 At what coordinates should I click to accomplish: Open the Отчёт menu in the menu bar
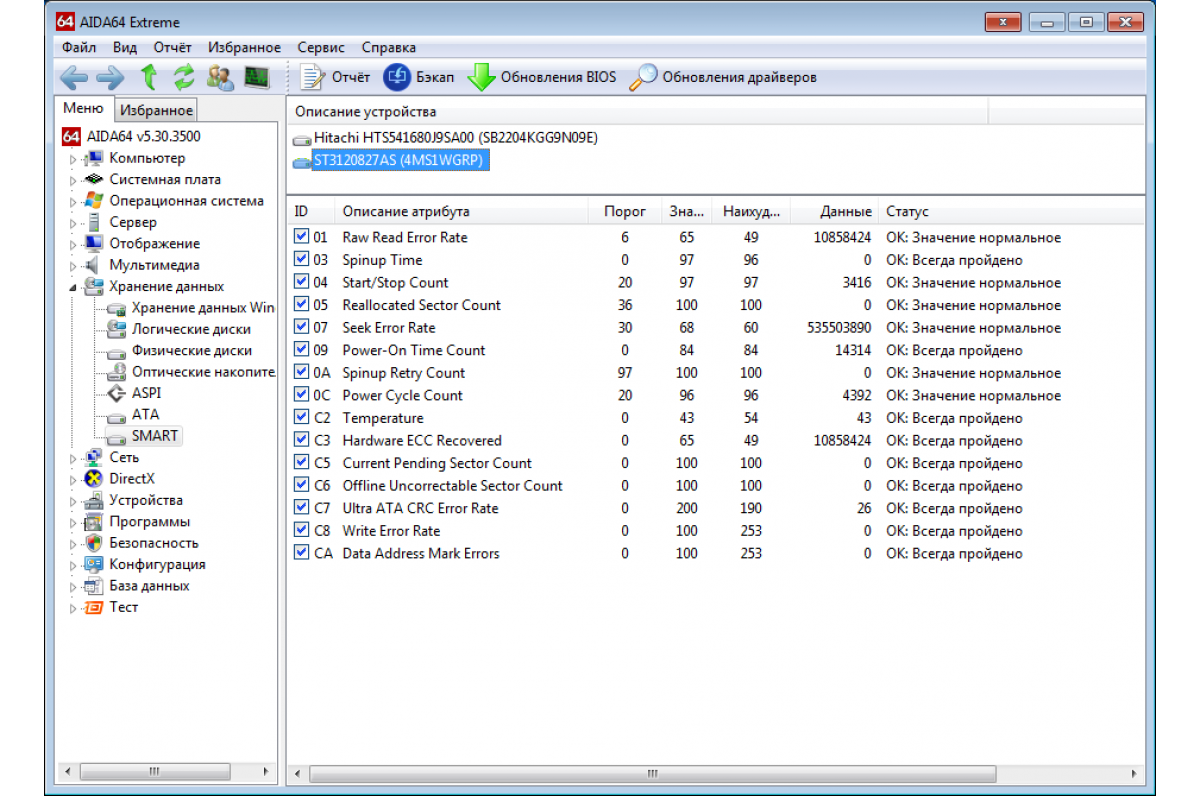173,47
